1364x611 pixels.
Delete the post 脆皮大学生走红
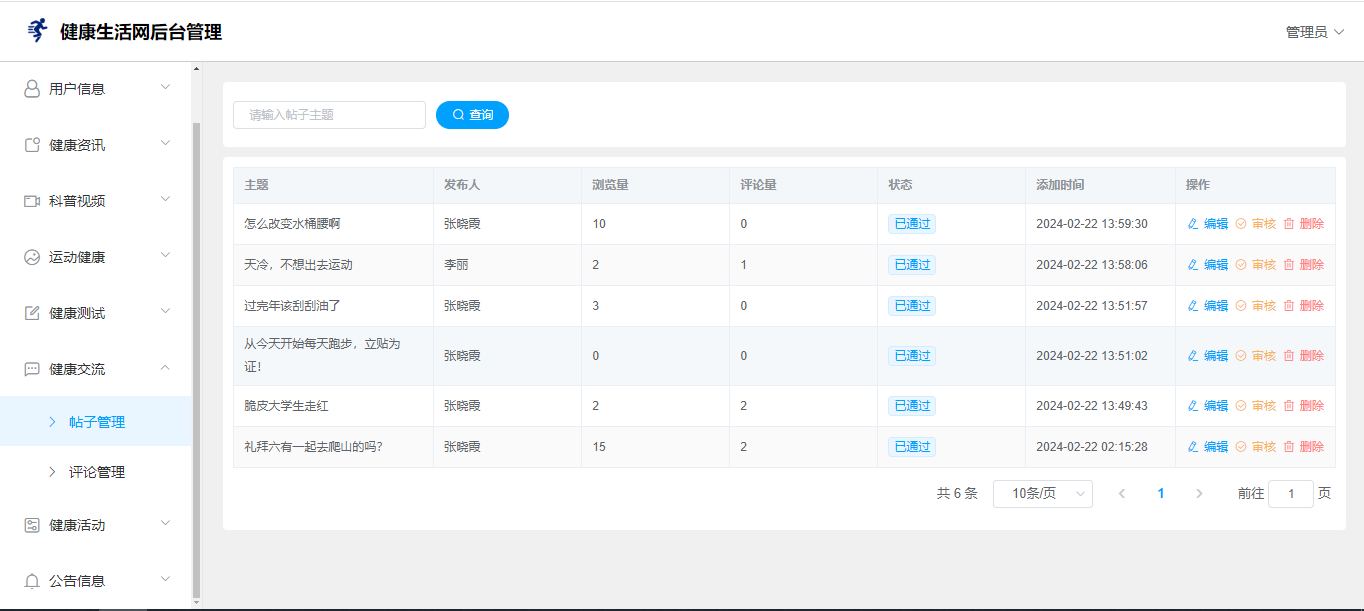(1304, 406)
